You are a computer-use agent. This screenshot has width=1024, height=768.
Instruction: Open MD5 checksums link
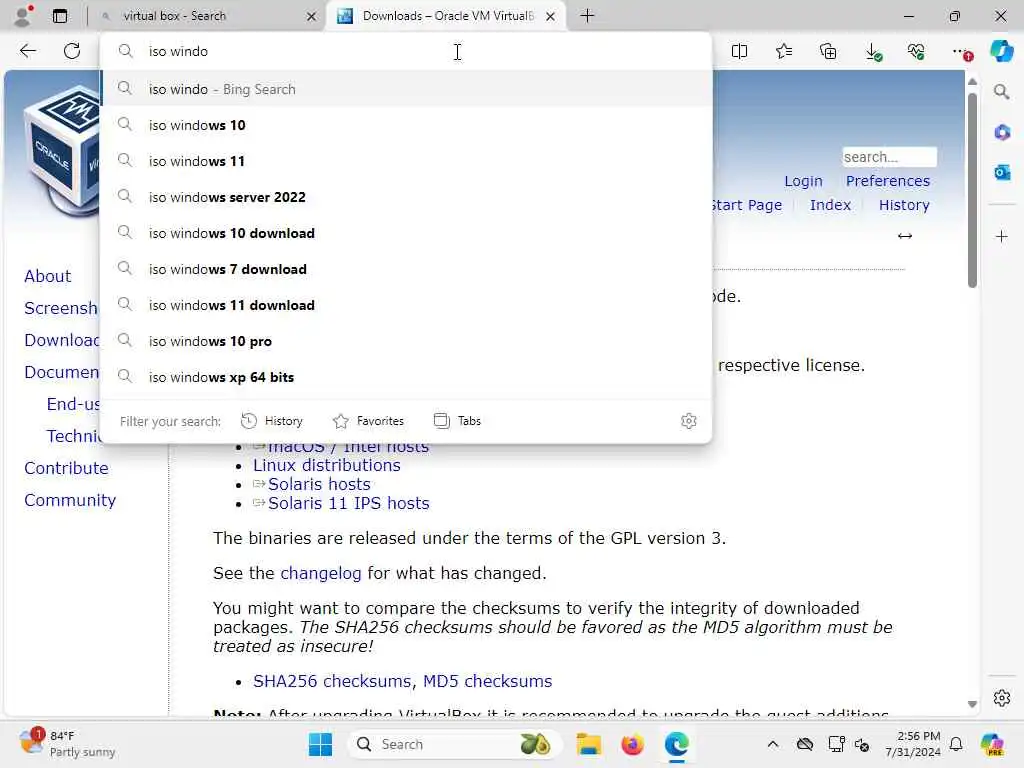tap(487, 681)
